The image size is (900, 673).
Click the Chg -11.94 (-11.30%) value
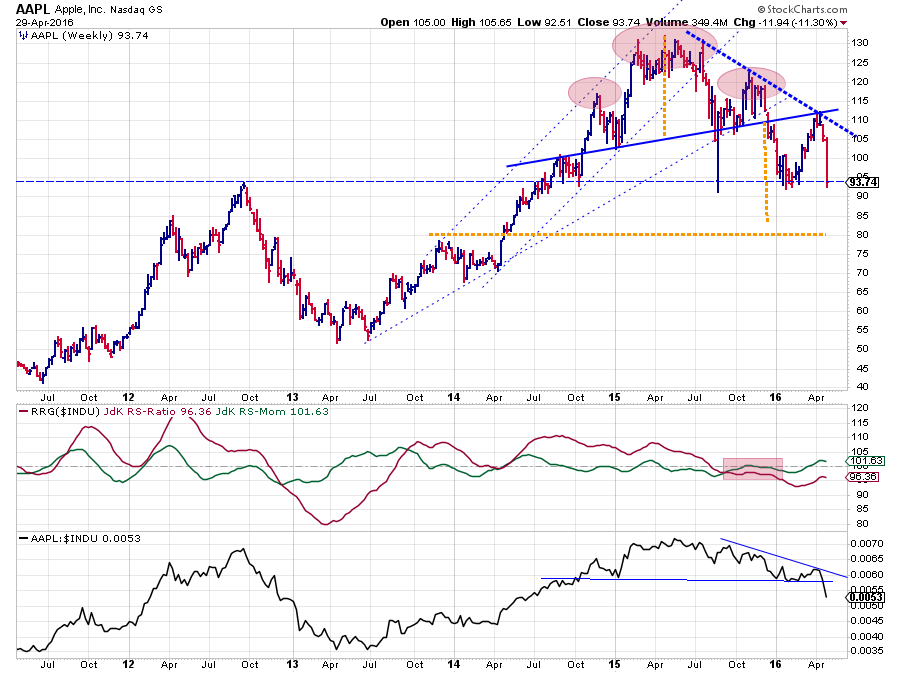click(x=785, y=22)
